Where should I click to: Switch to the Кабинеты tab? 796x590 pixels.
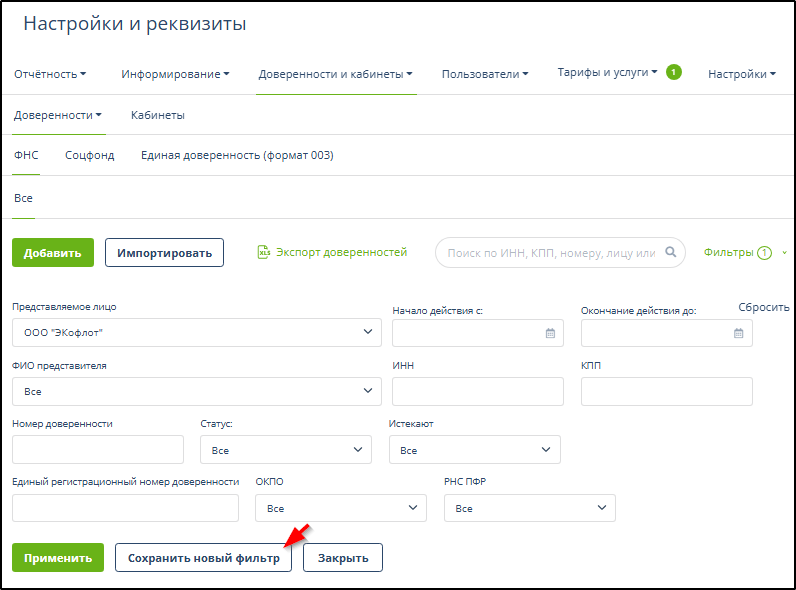(158, 115)
